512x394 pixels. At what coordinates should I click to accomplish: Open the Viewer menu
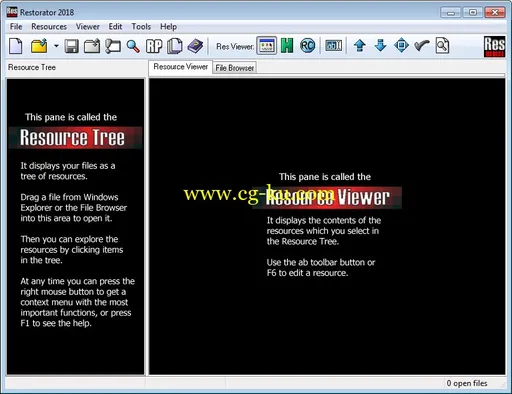[x=88, y=27]
